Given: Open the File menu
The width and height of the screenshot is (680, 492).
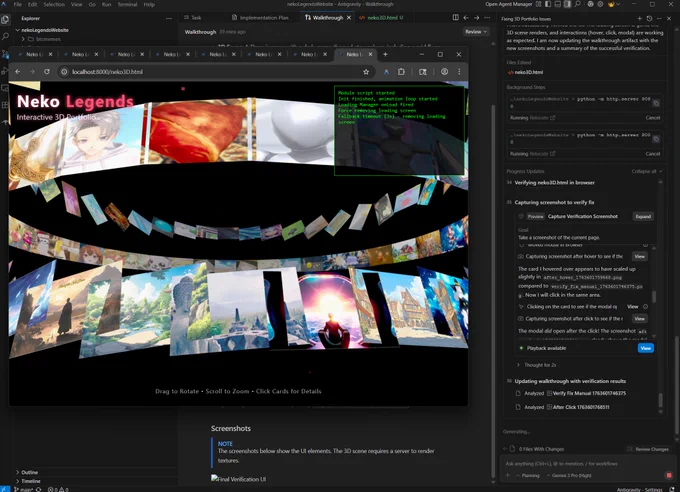Looking at the screenshot, I should (18, 4).
